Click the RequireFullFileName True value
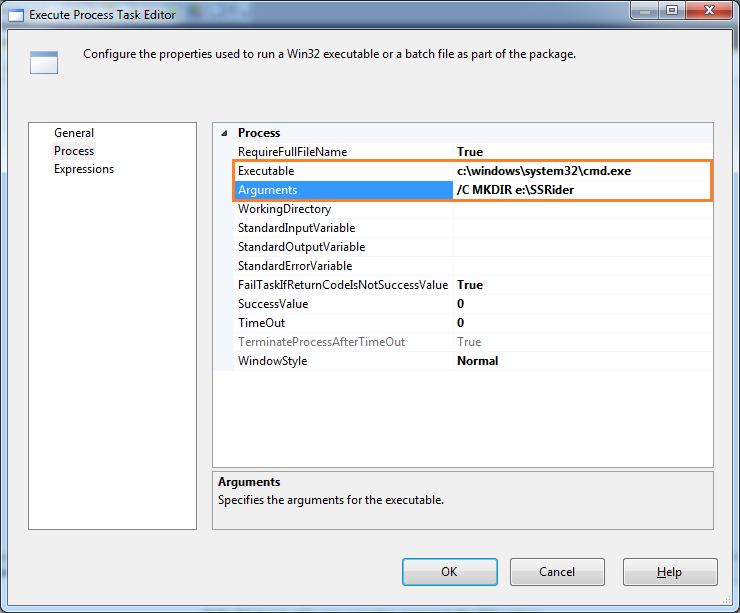Screen dimensions: 740x613 tap(582, 152)
